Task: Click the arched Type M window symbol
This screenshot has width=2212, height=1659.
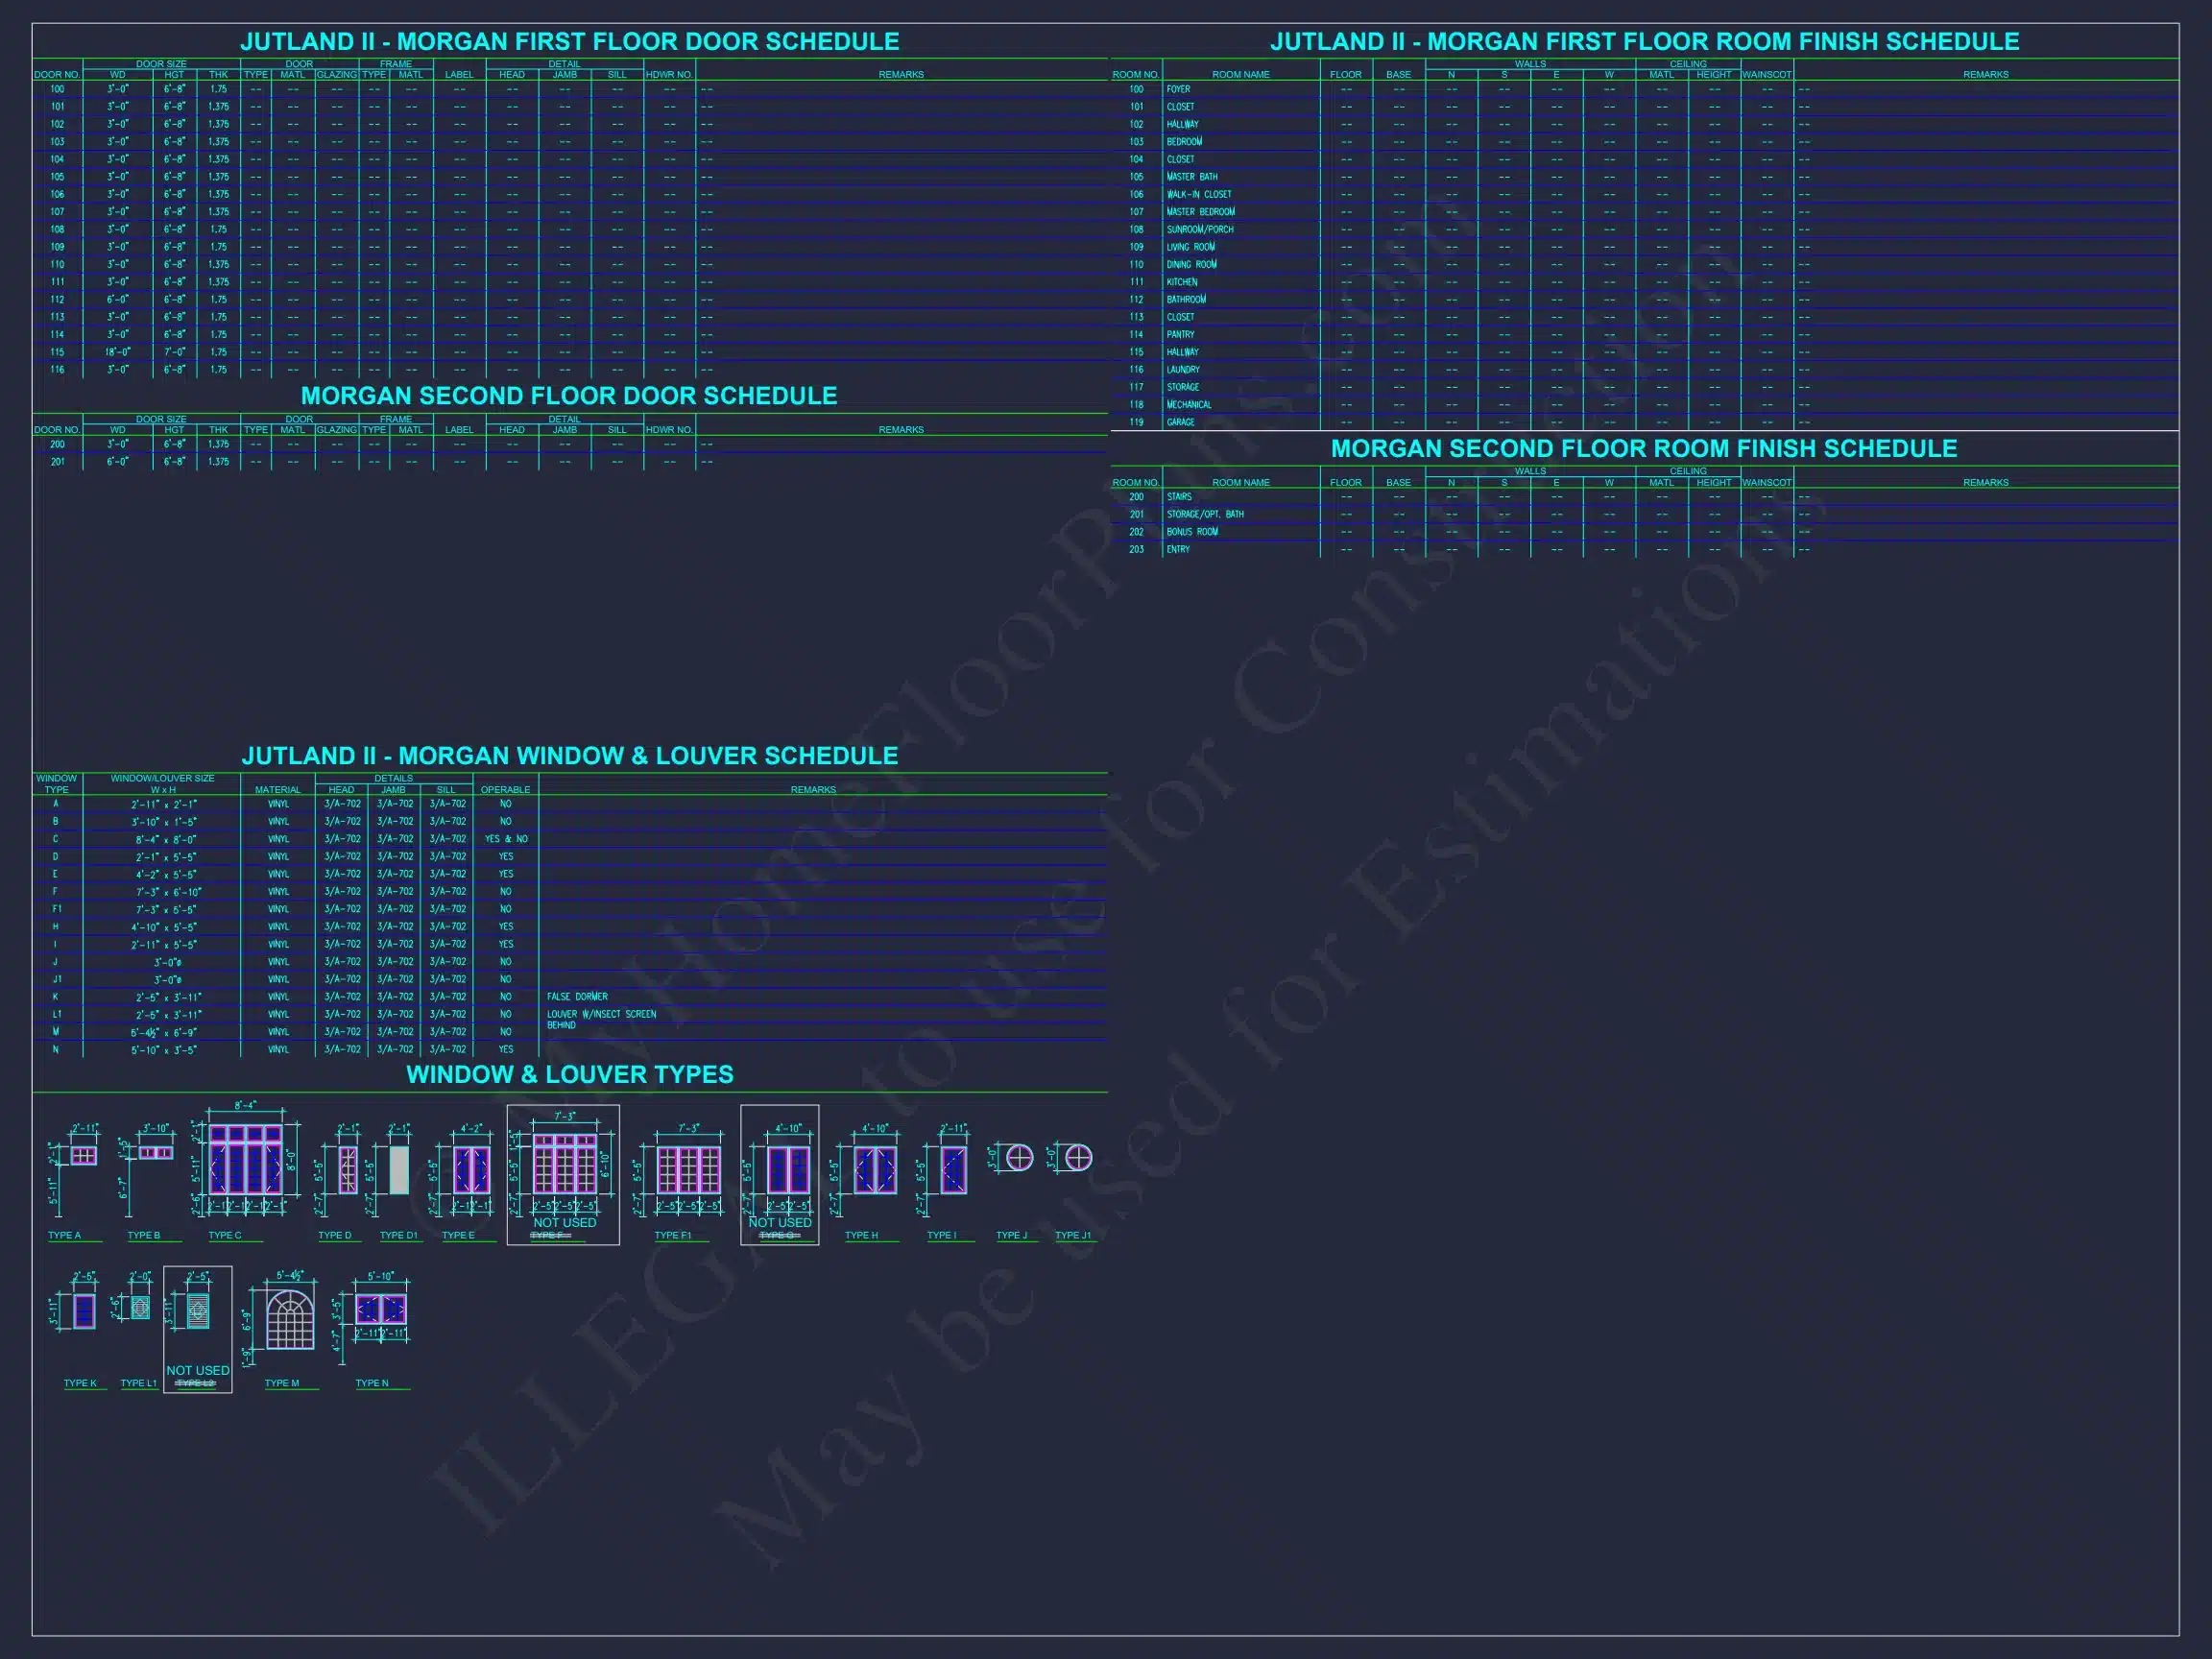Action: point(290,1319)
